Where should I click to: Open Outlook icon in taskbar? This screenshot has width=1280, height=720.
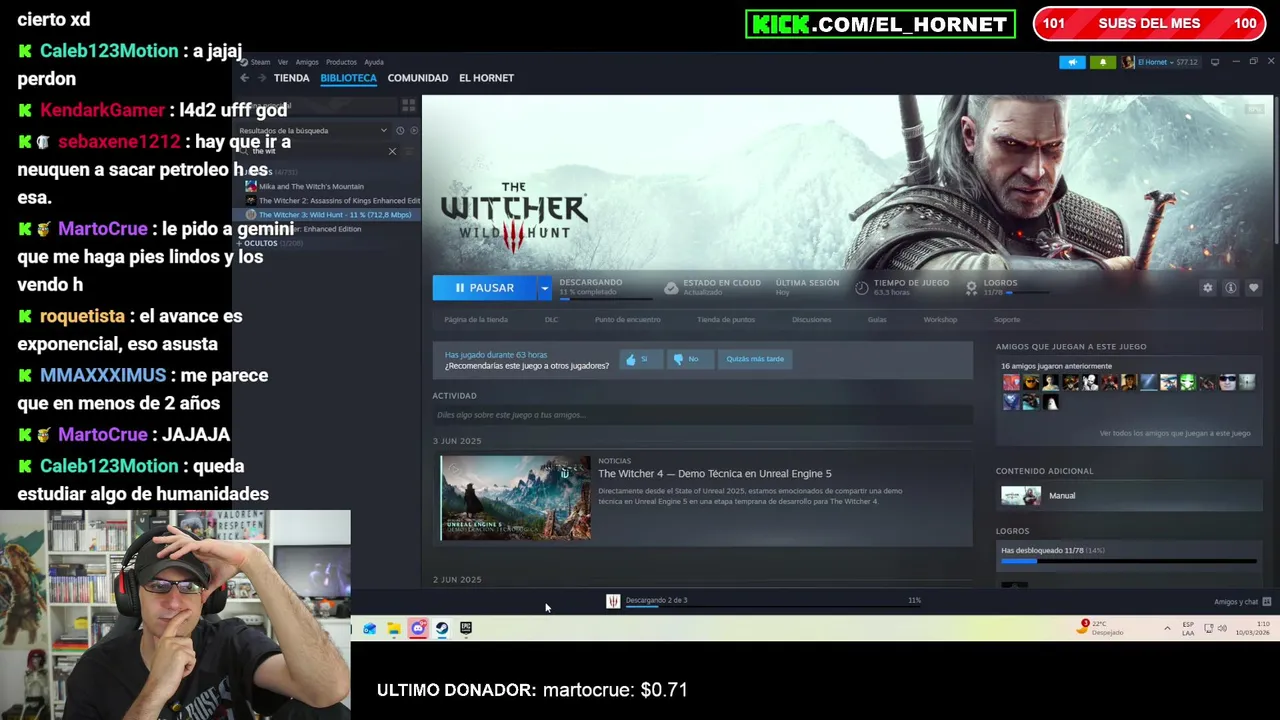point(370,629)
